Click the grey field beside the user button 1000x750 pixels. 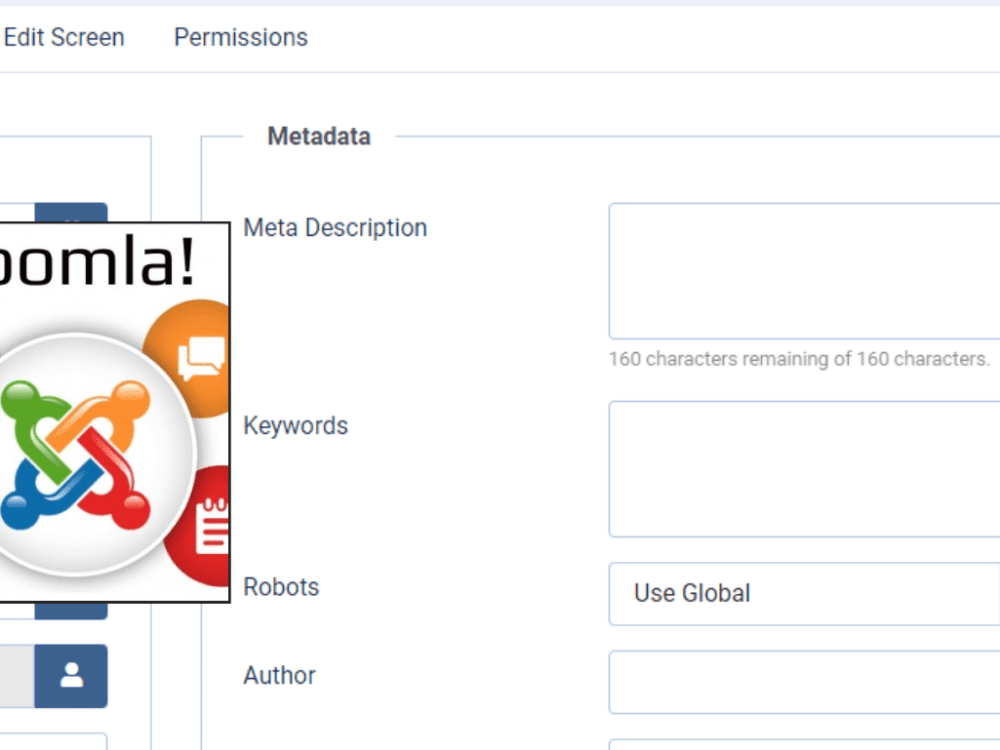17,675
